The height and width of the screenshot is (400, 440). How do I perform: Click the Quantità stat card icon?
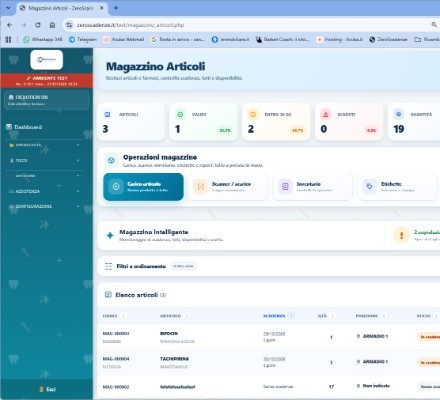tap(398, 114)
